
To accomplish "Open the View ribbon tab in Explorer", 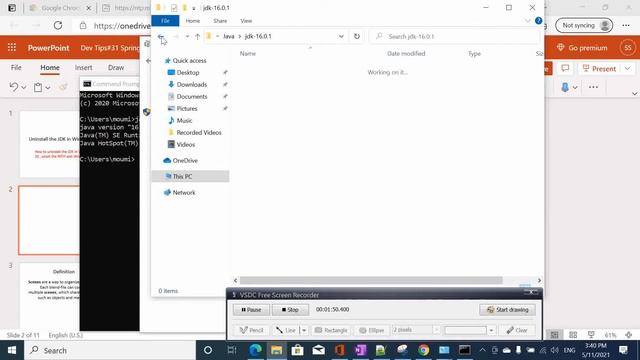I will (x=246, y=21).
